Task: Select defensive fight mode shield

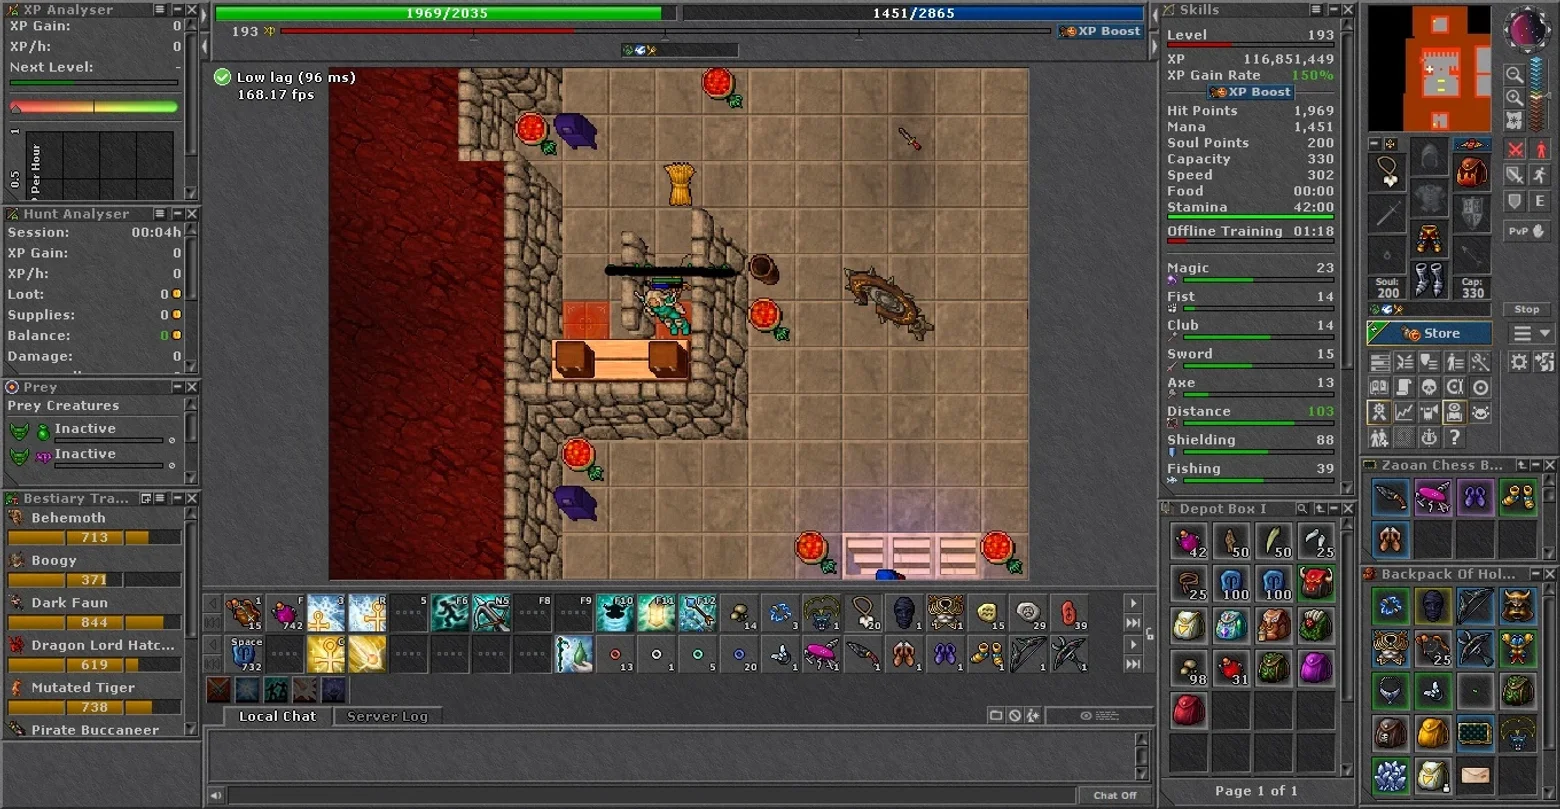Action: click(x=1516, y=201)
